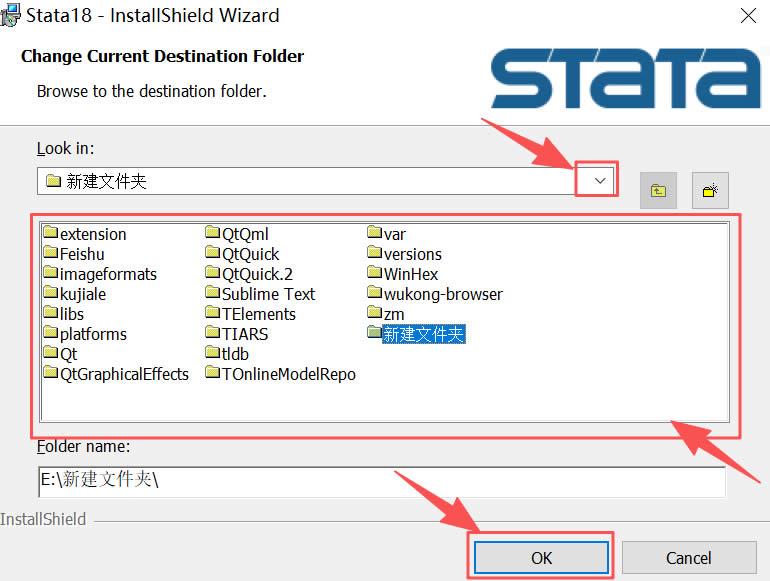Select the highlighted 新建文件夹 folder
The image size is (770, 581).
(423, 334)
